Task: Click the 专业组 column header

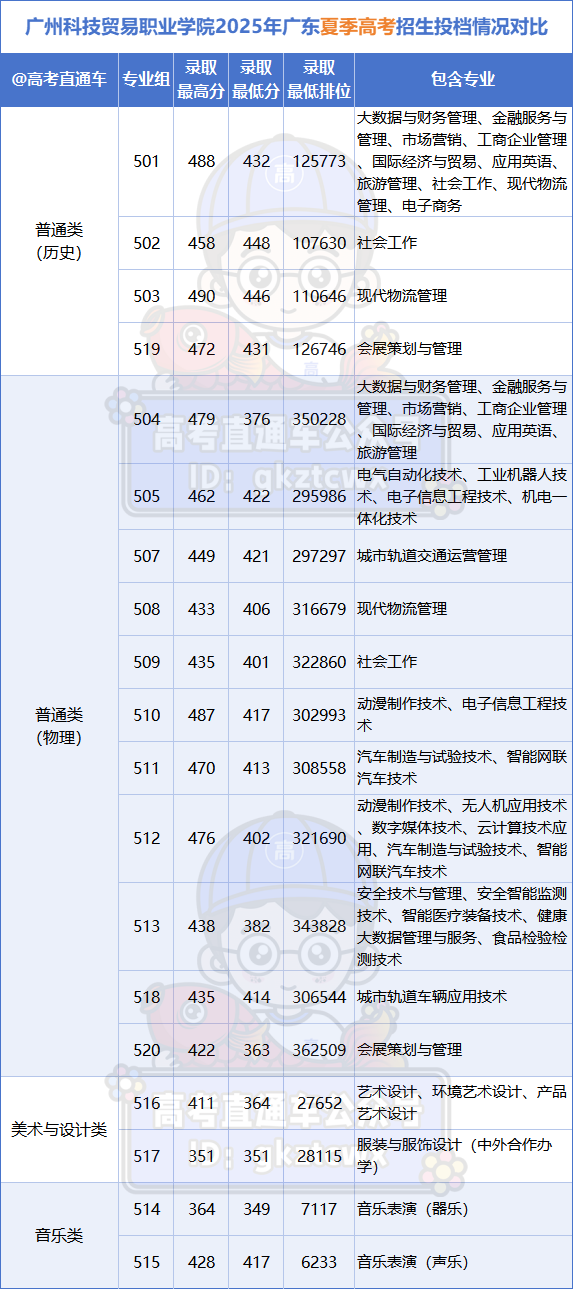Action: click(146, 80)
